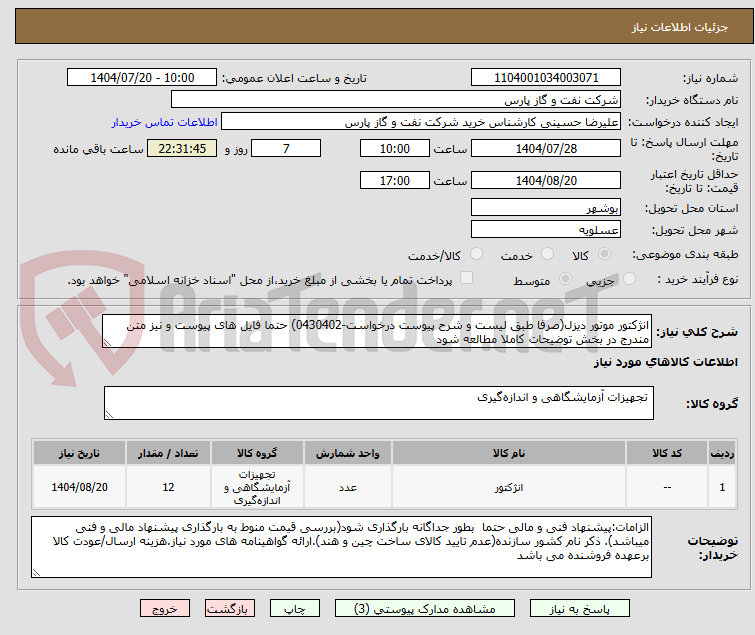The height and width of the screenshot is (635, 755).
Task: Click the پاسخ به نیاز button
Action: 580,609
